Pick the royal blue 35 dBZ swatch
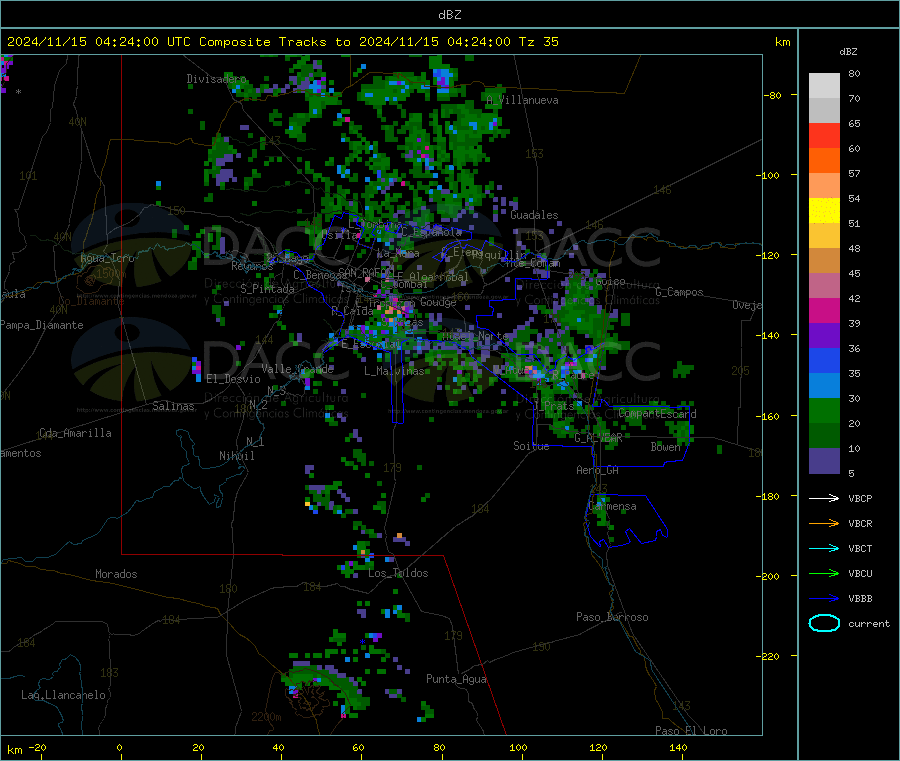 824,360
